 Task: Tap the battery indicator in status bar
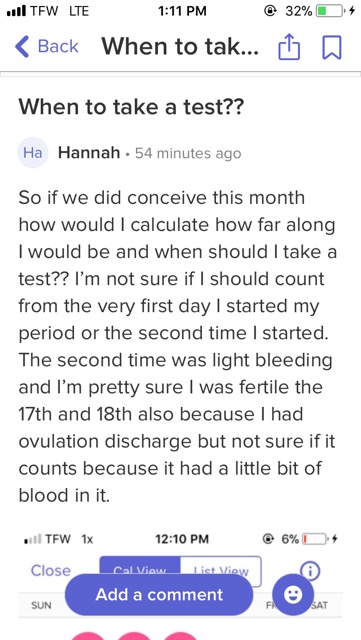pos(329,11)
